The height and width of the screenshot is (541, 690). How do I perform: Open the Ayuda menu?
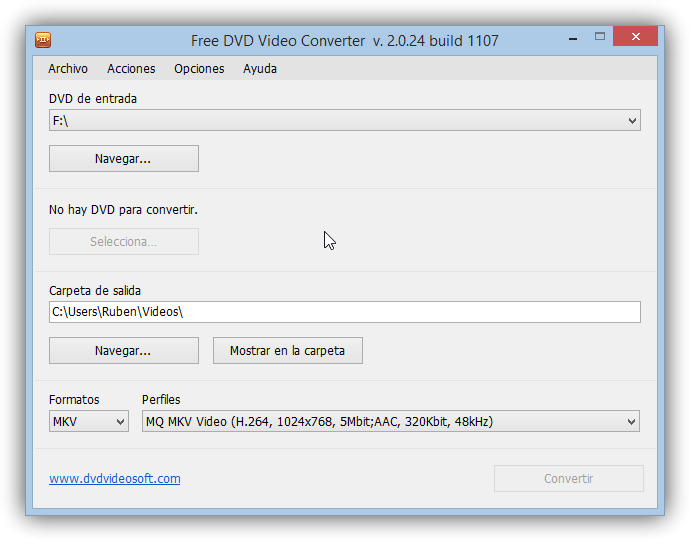[260, 69]
